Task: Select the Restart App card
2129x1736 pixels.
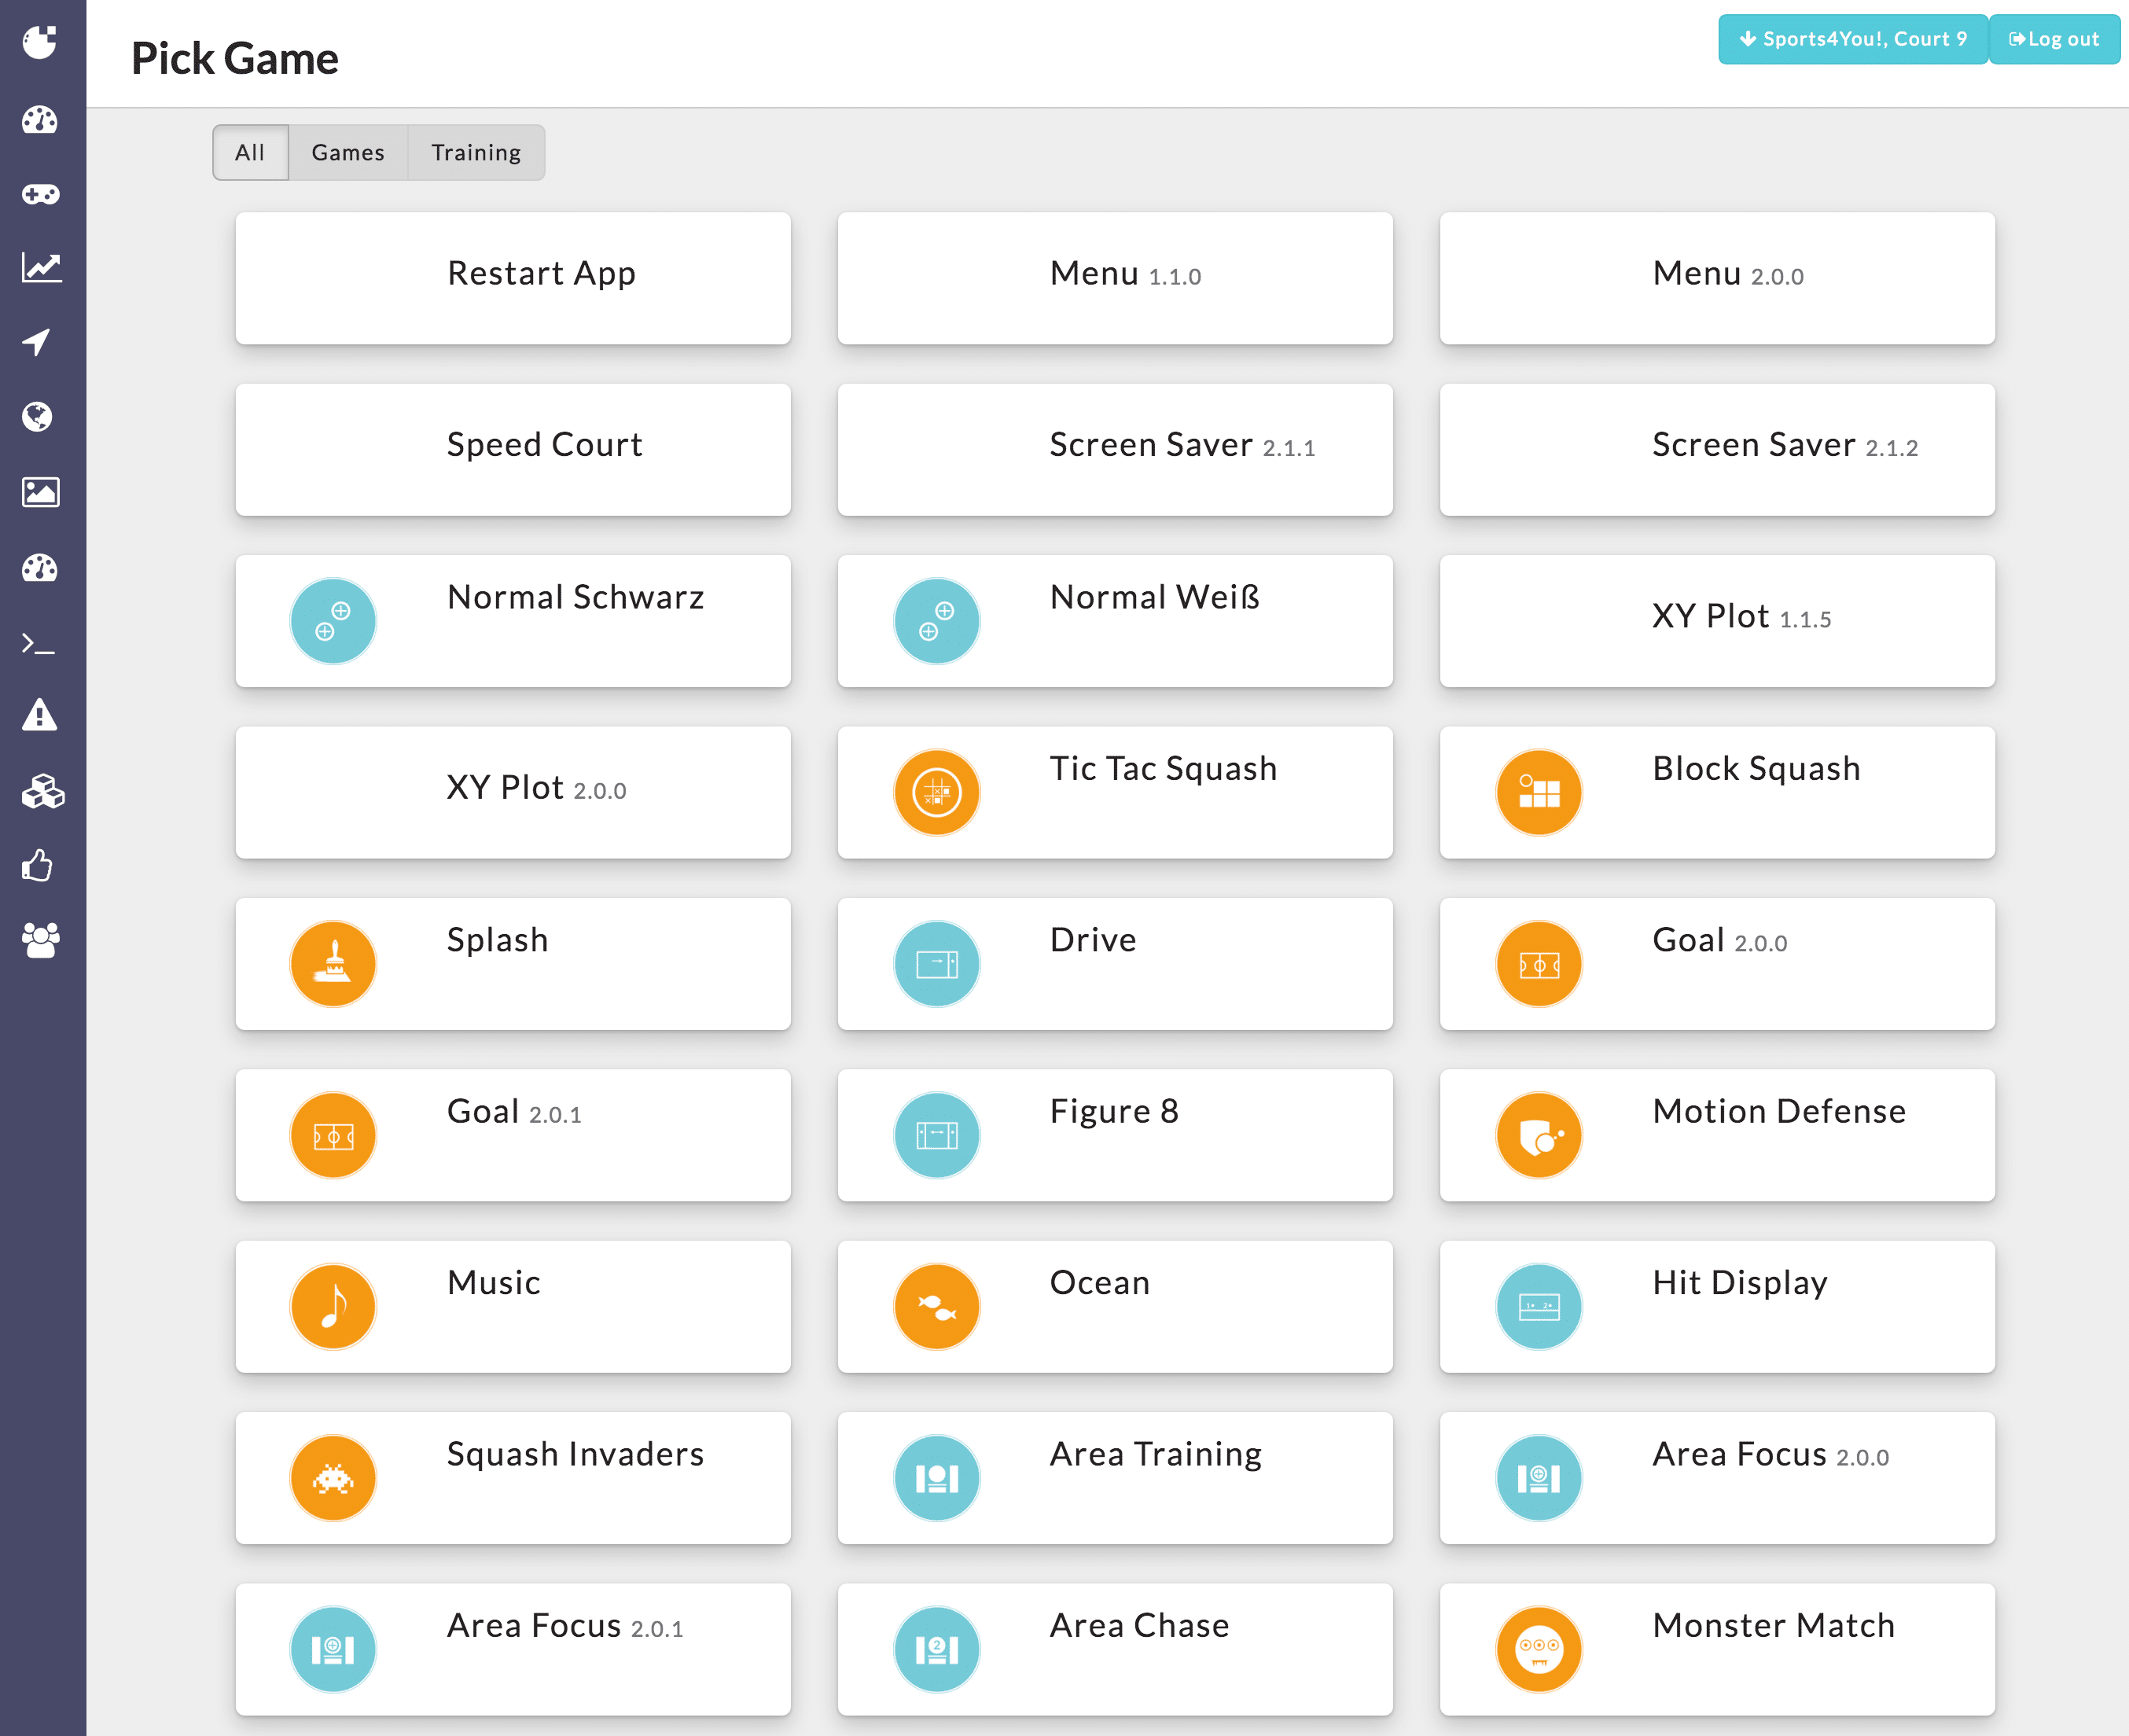Action: pyautogui.click(x=513, y=278)
